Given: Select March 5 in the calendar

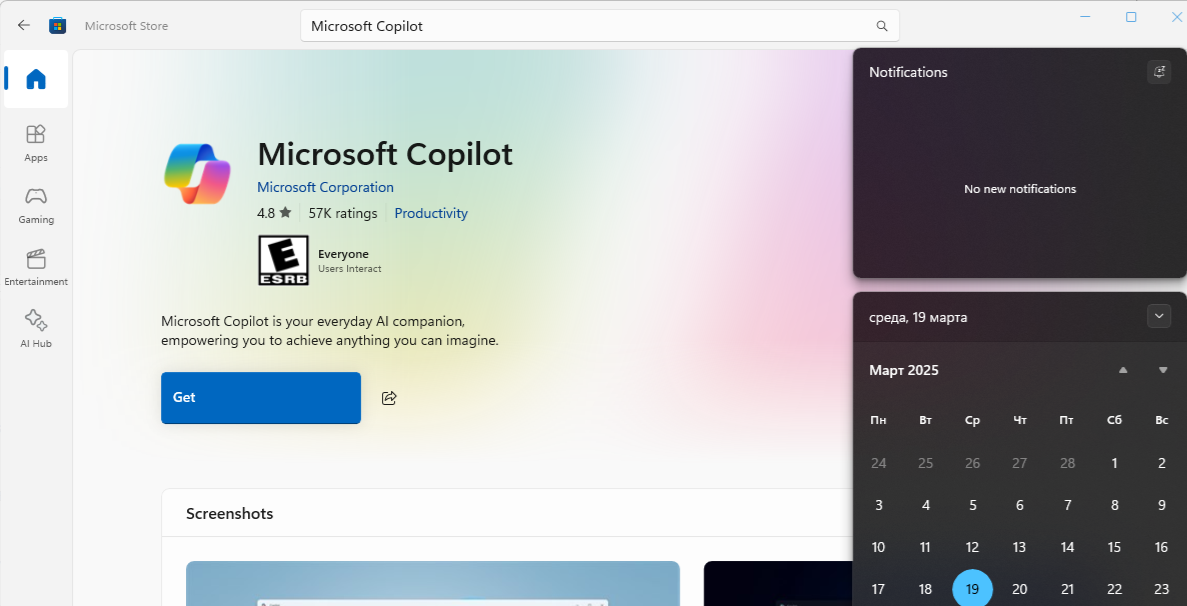Looking at the screenshot, I should click(973, 505).
